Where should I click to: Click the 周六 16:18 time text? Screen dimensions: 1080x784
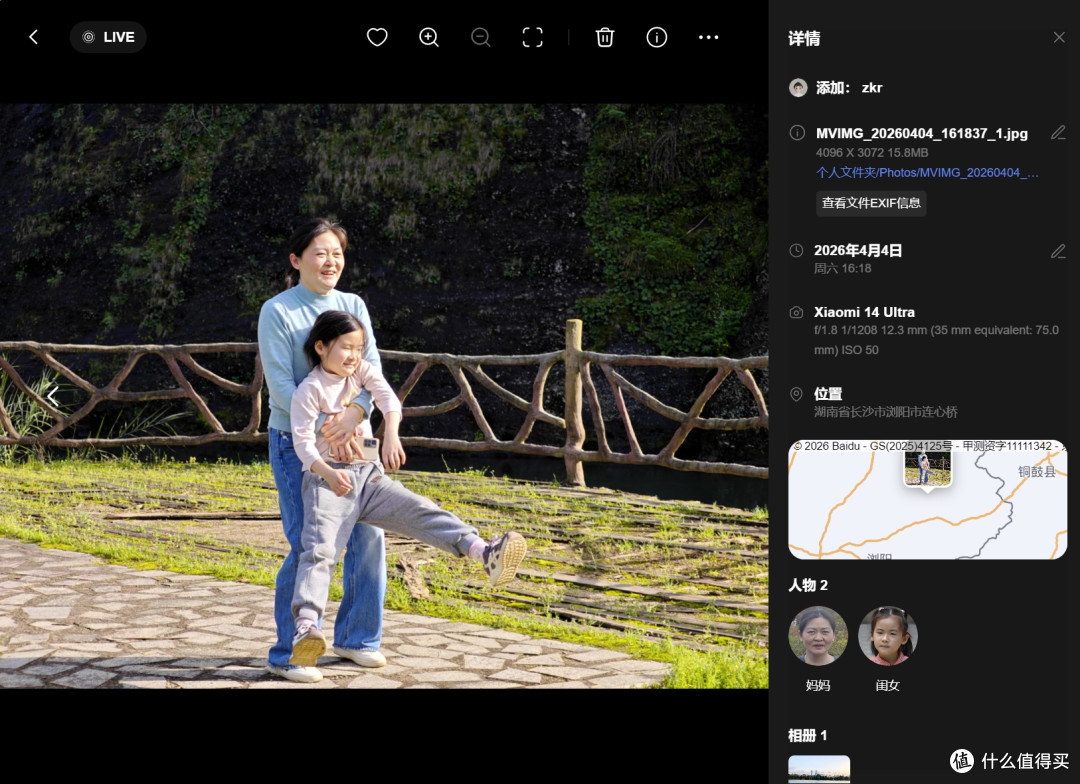(842, 269)
